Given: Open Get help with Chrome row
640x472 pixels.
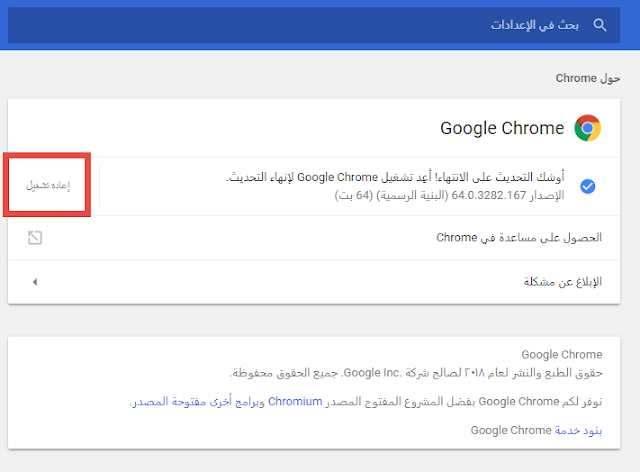Looking at the screenshot, I should coord(314,238).
